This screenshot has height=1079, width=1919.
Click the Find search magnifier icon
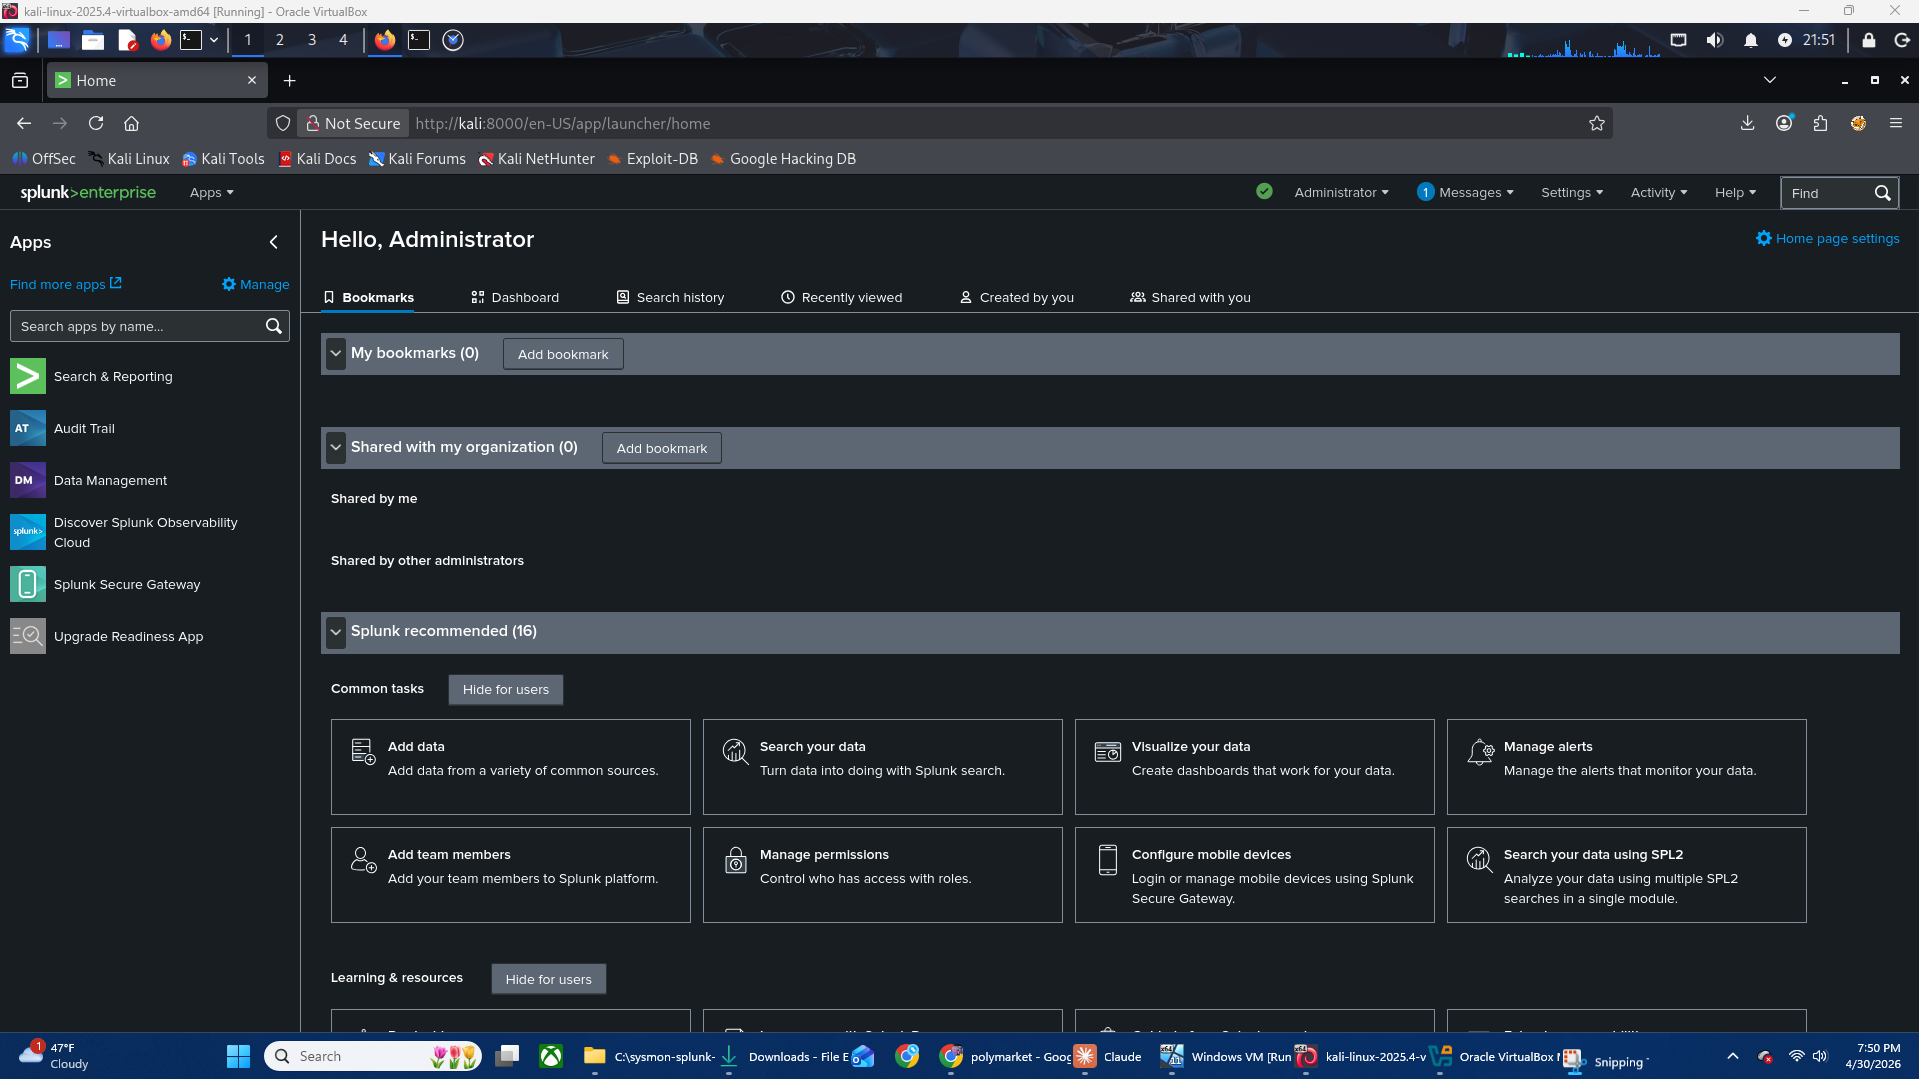[1882, 193]
